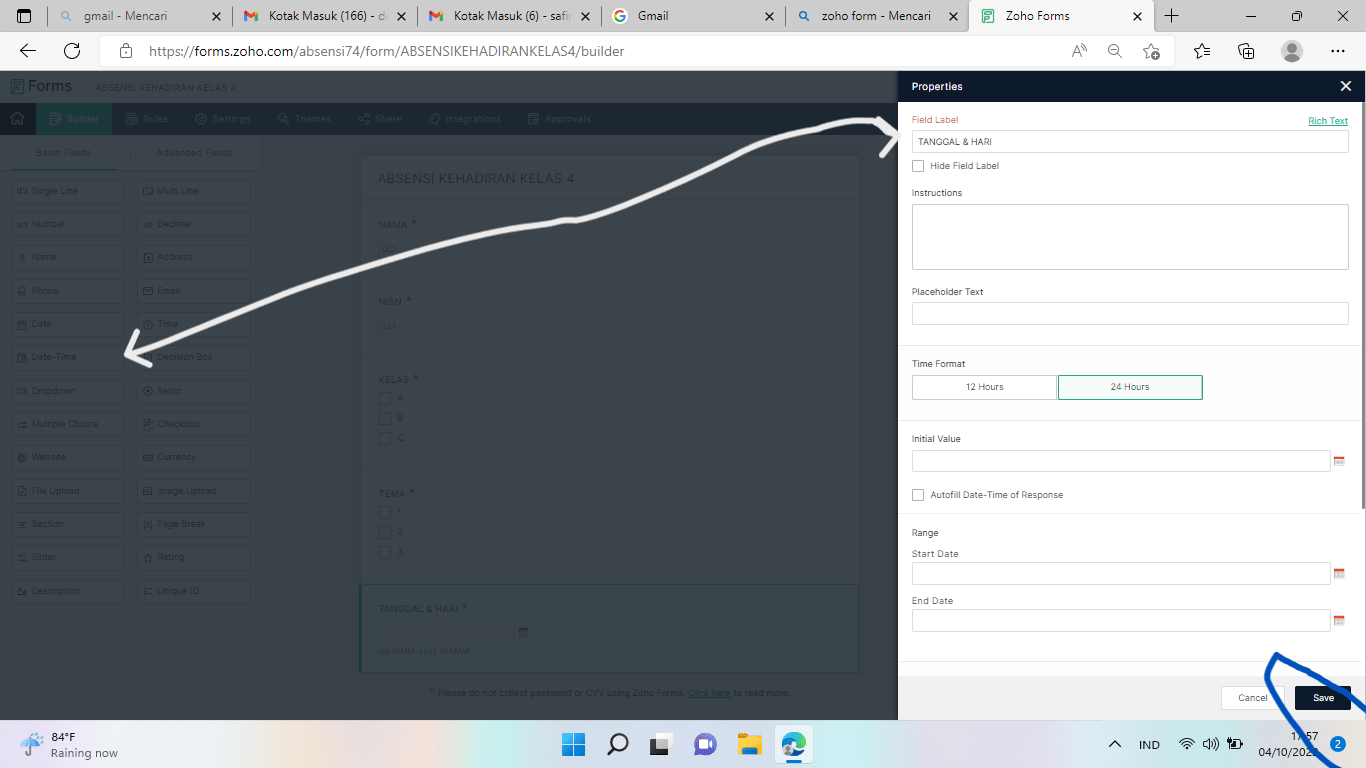The image size is (1366, 768).
Task: Open the Rich Text link
Action: click(x=1328, y=121)
